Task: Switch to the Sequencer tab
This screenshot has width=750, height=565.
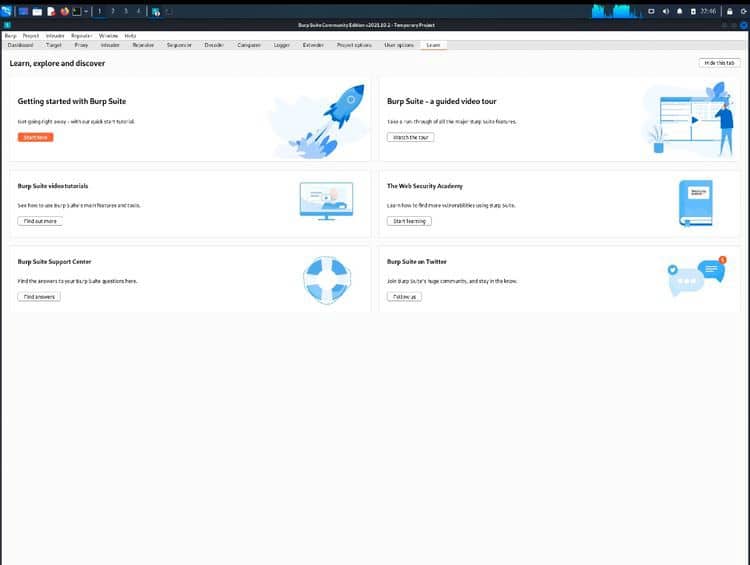Action: [179, 45]
